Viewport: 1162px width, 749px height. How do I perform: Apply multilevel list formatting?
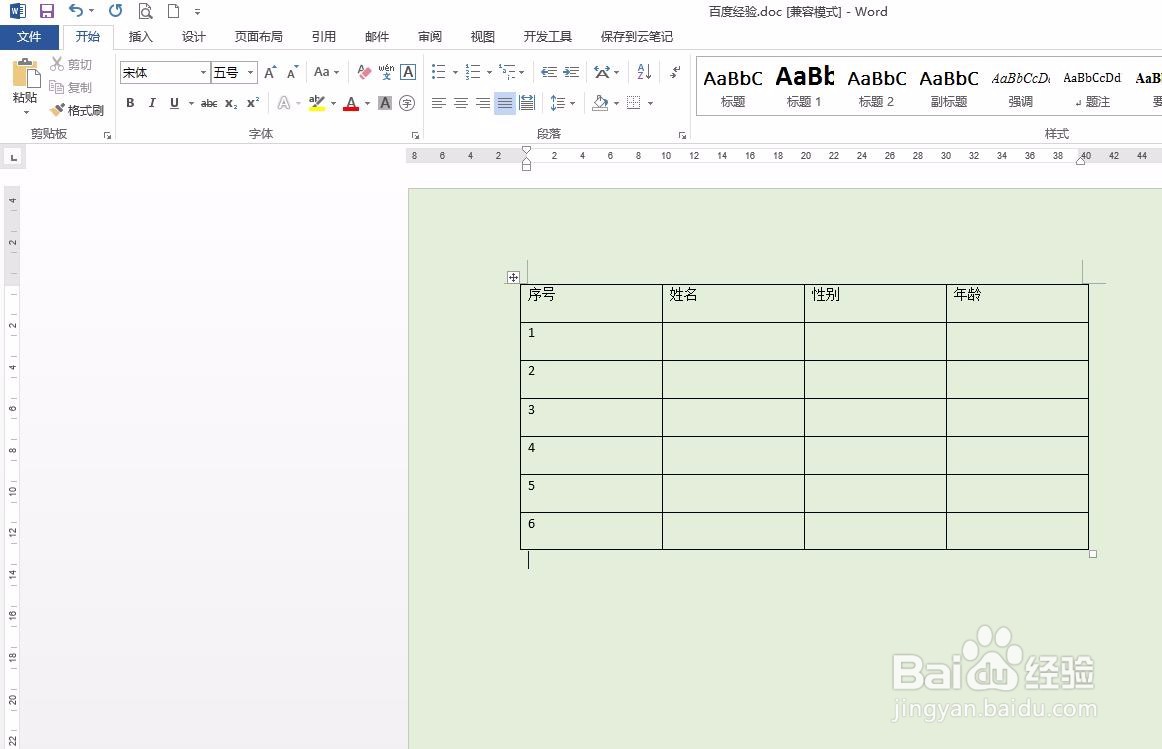click(508, 72)
